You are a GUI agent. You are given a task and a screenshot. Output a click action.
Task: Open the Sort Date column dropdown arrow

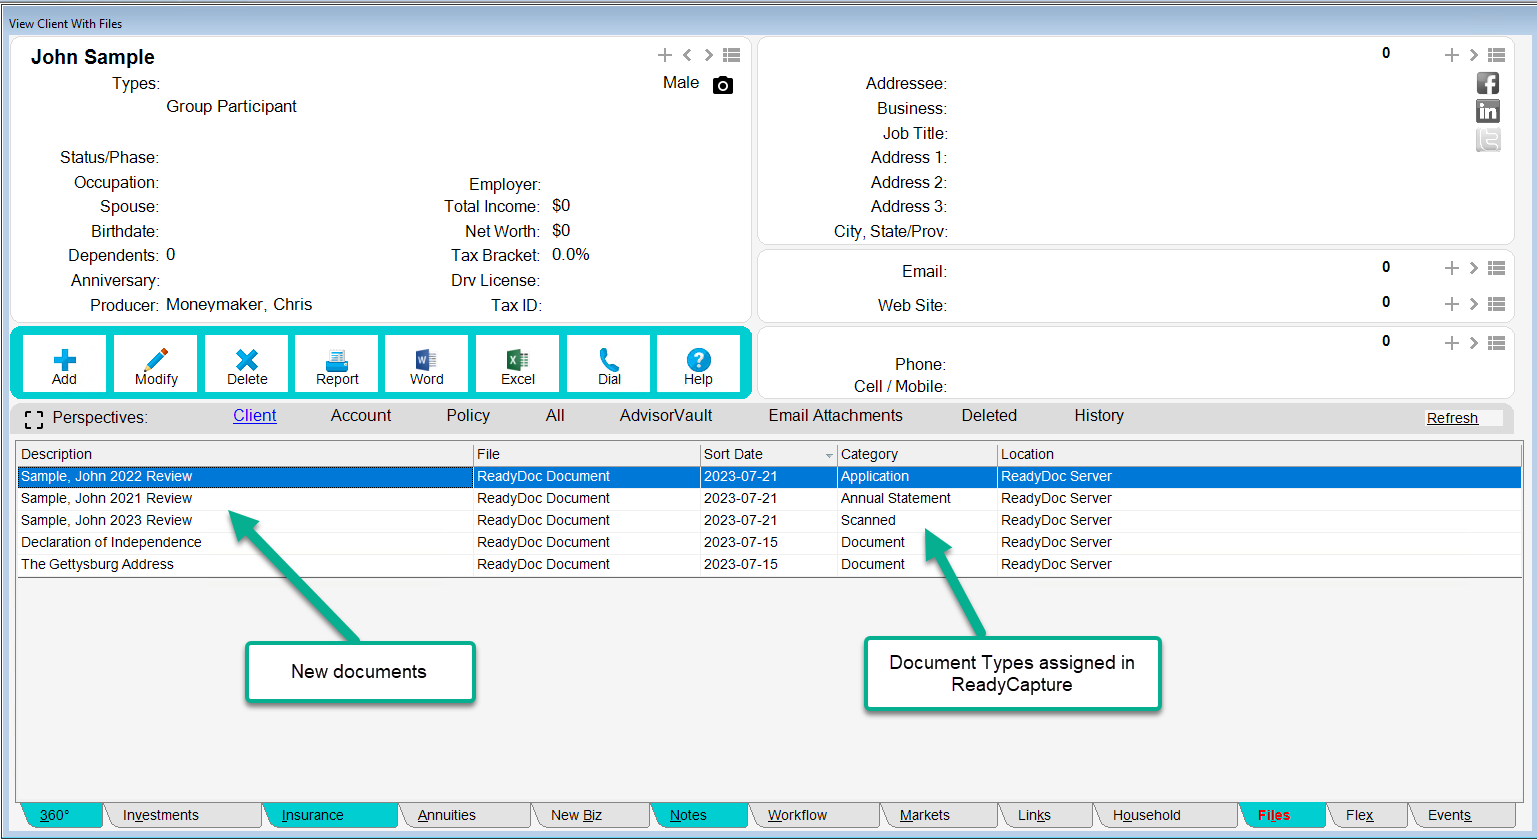pos(829,456)
